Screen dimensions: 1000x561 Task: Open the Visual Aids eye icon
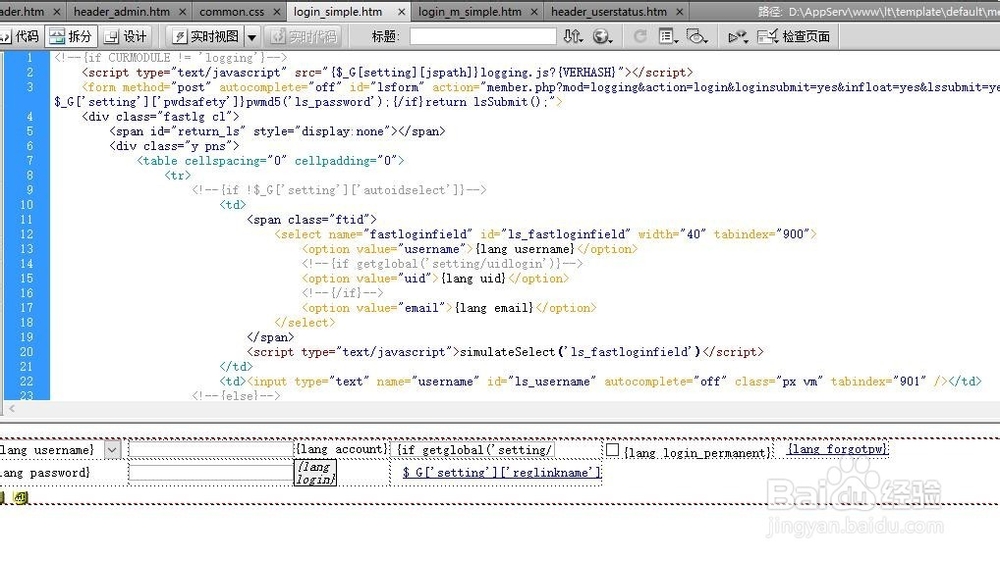[x=696, y=36]
